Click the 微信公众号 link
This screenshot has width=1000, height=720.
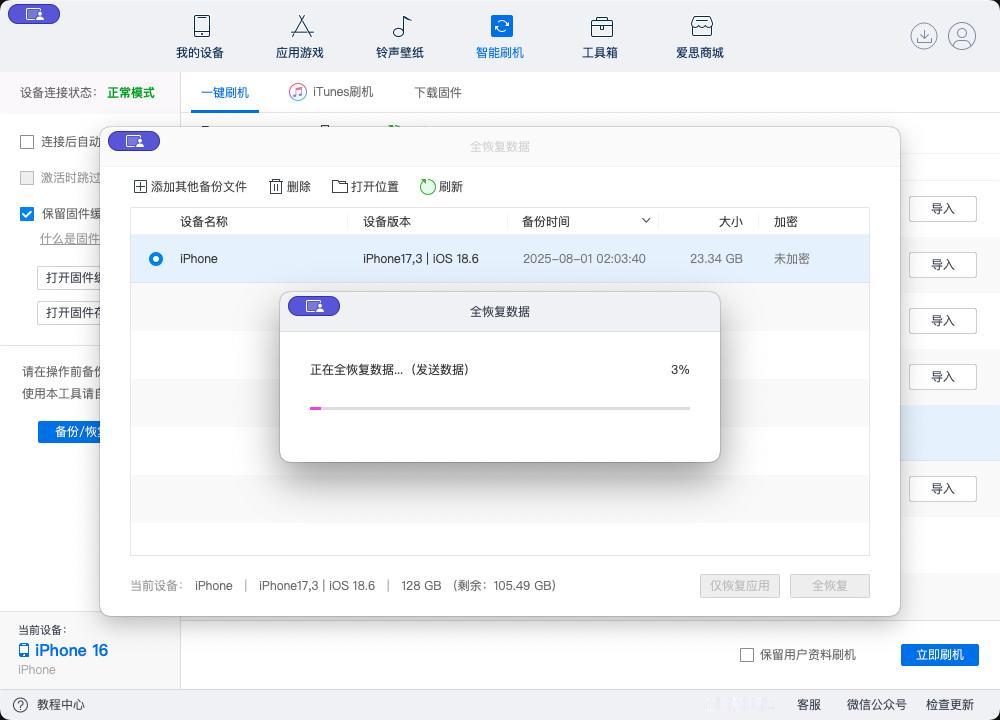876,705
